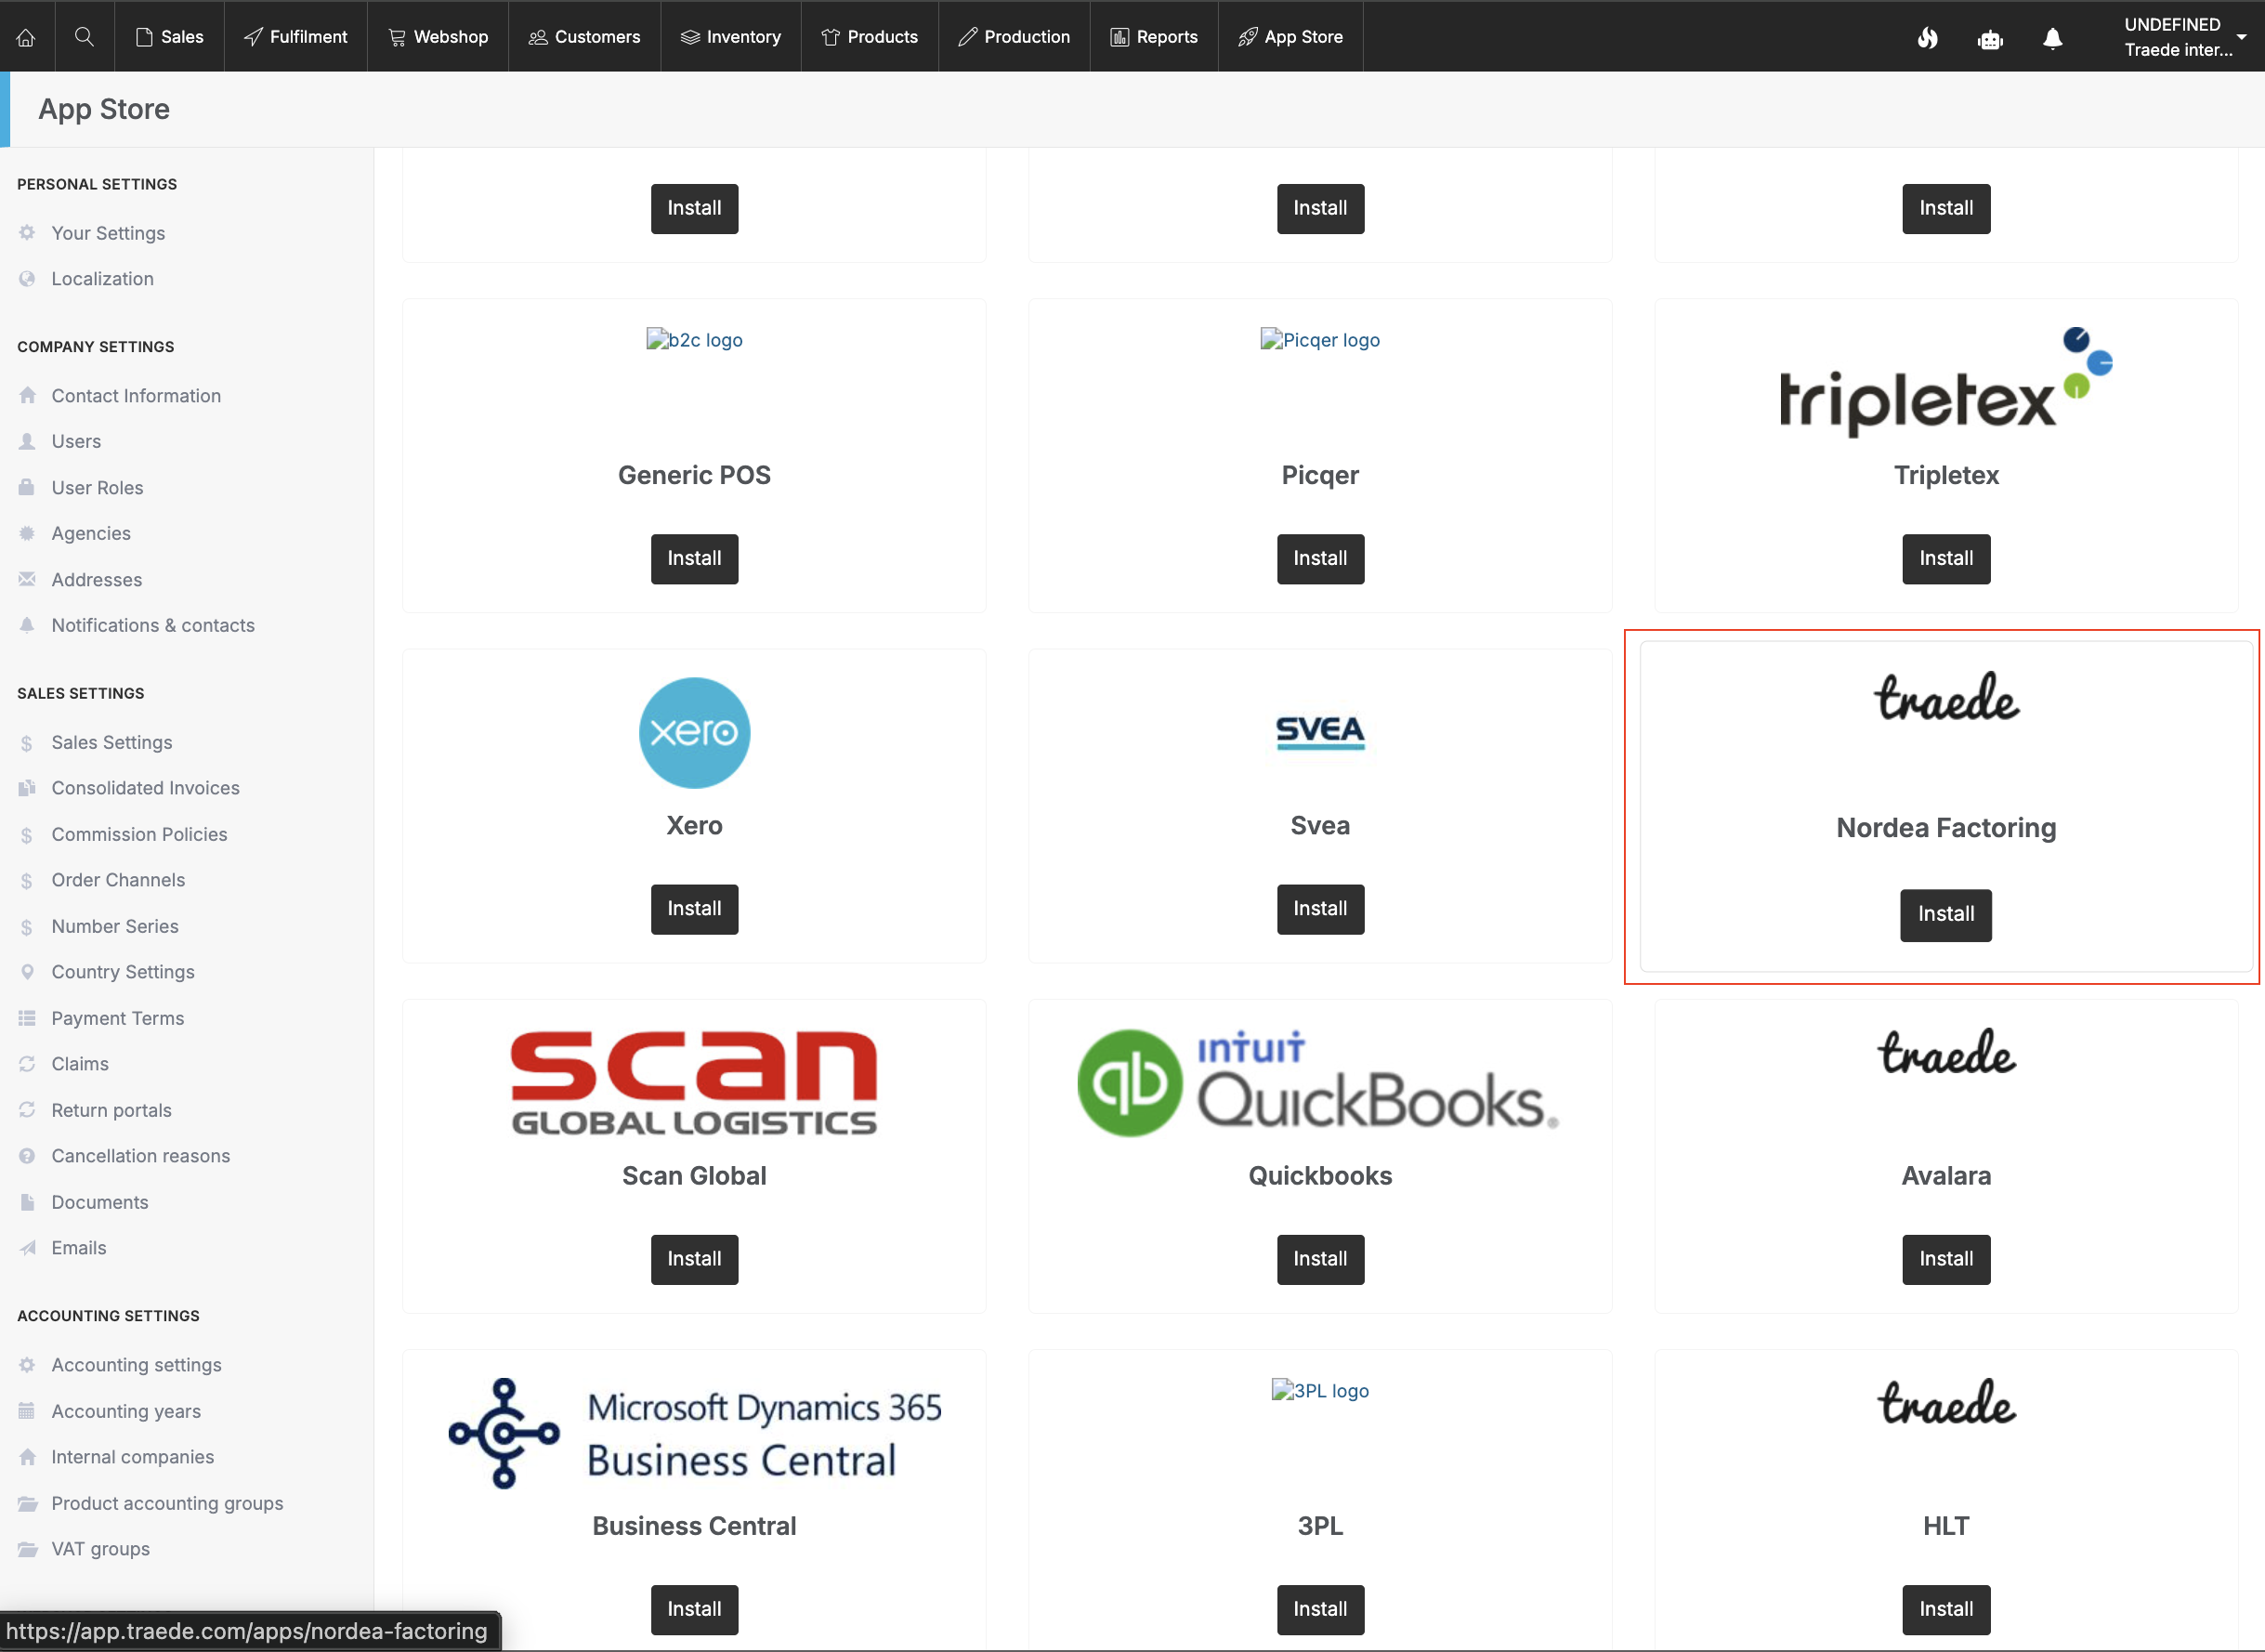Click the Payment Terms list icon
Screen dimensions: 2265x1652
pos(27,1018)
